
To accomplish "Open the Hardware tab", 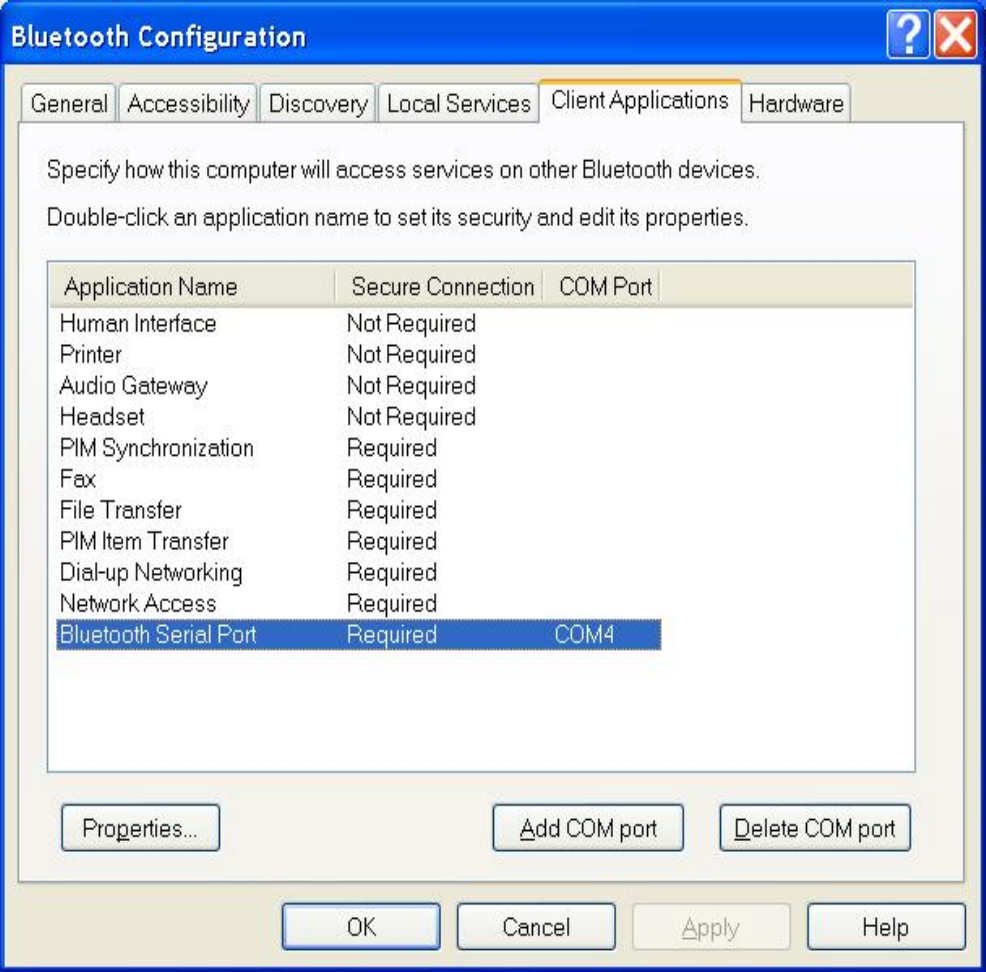I will click(x=796, y=103).
